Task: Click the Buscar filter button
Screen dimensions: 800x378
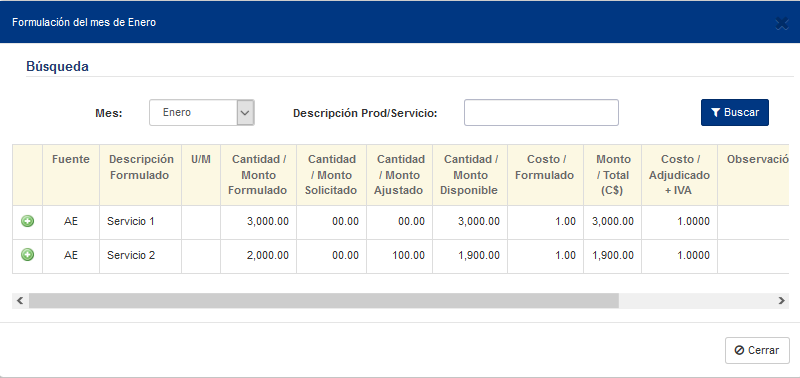Action: coord(735,112)
